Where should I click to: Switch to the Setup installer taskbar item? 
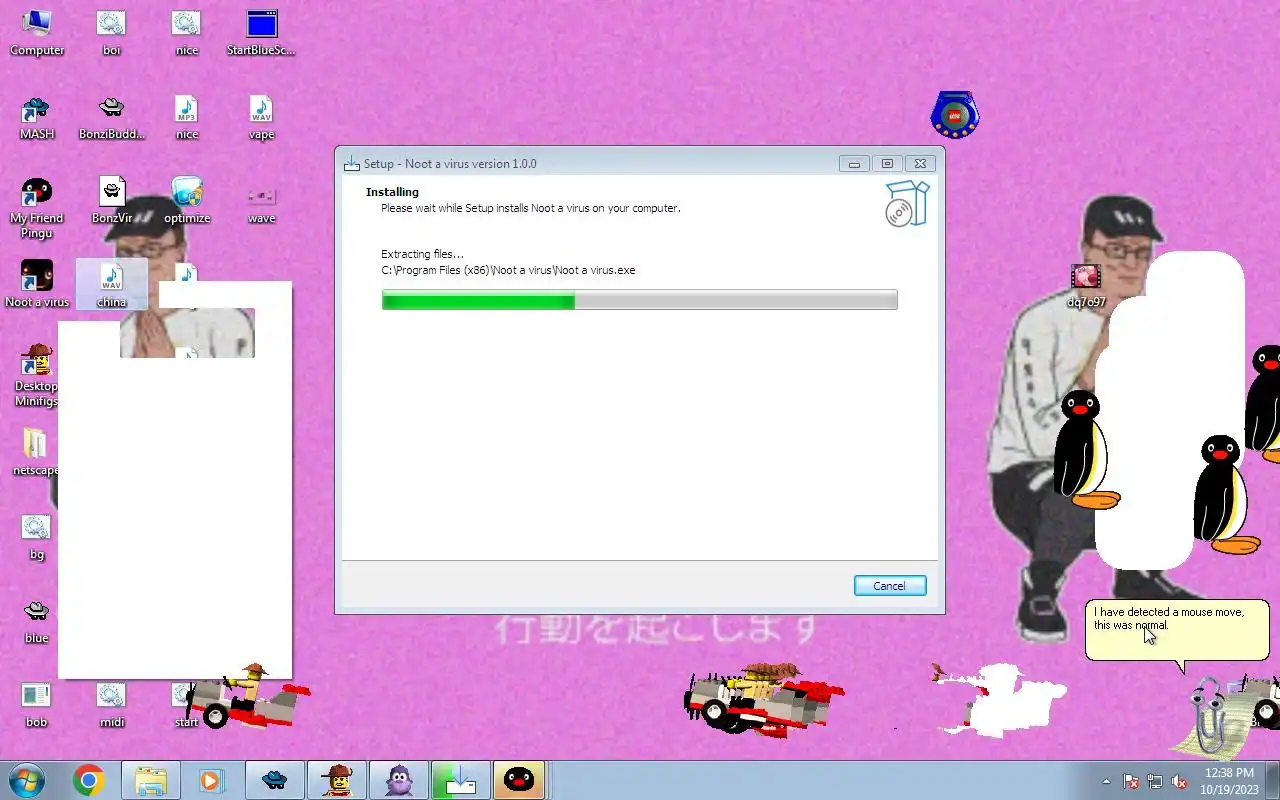(x=460, y=780)
